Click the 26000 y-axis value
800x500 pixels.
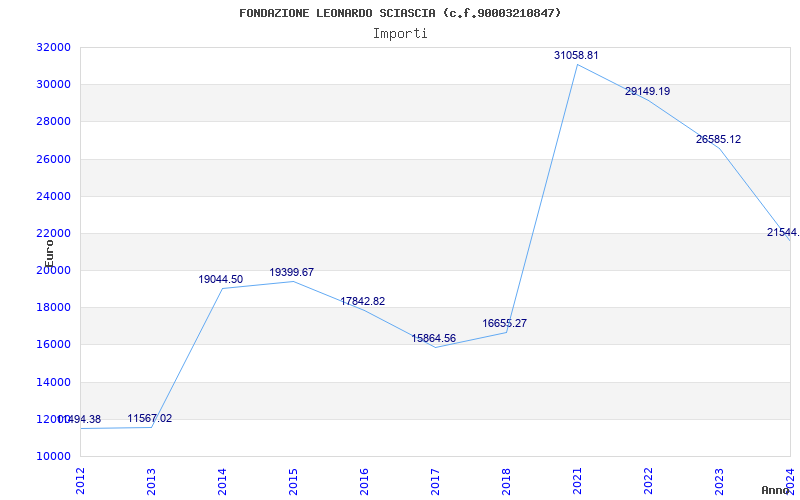click(53, 159)
